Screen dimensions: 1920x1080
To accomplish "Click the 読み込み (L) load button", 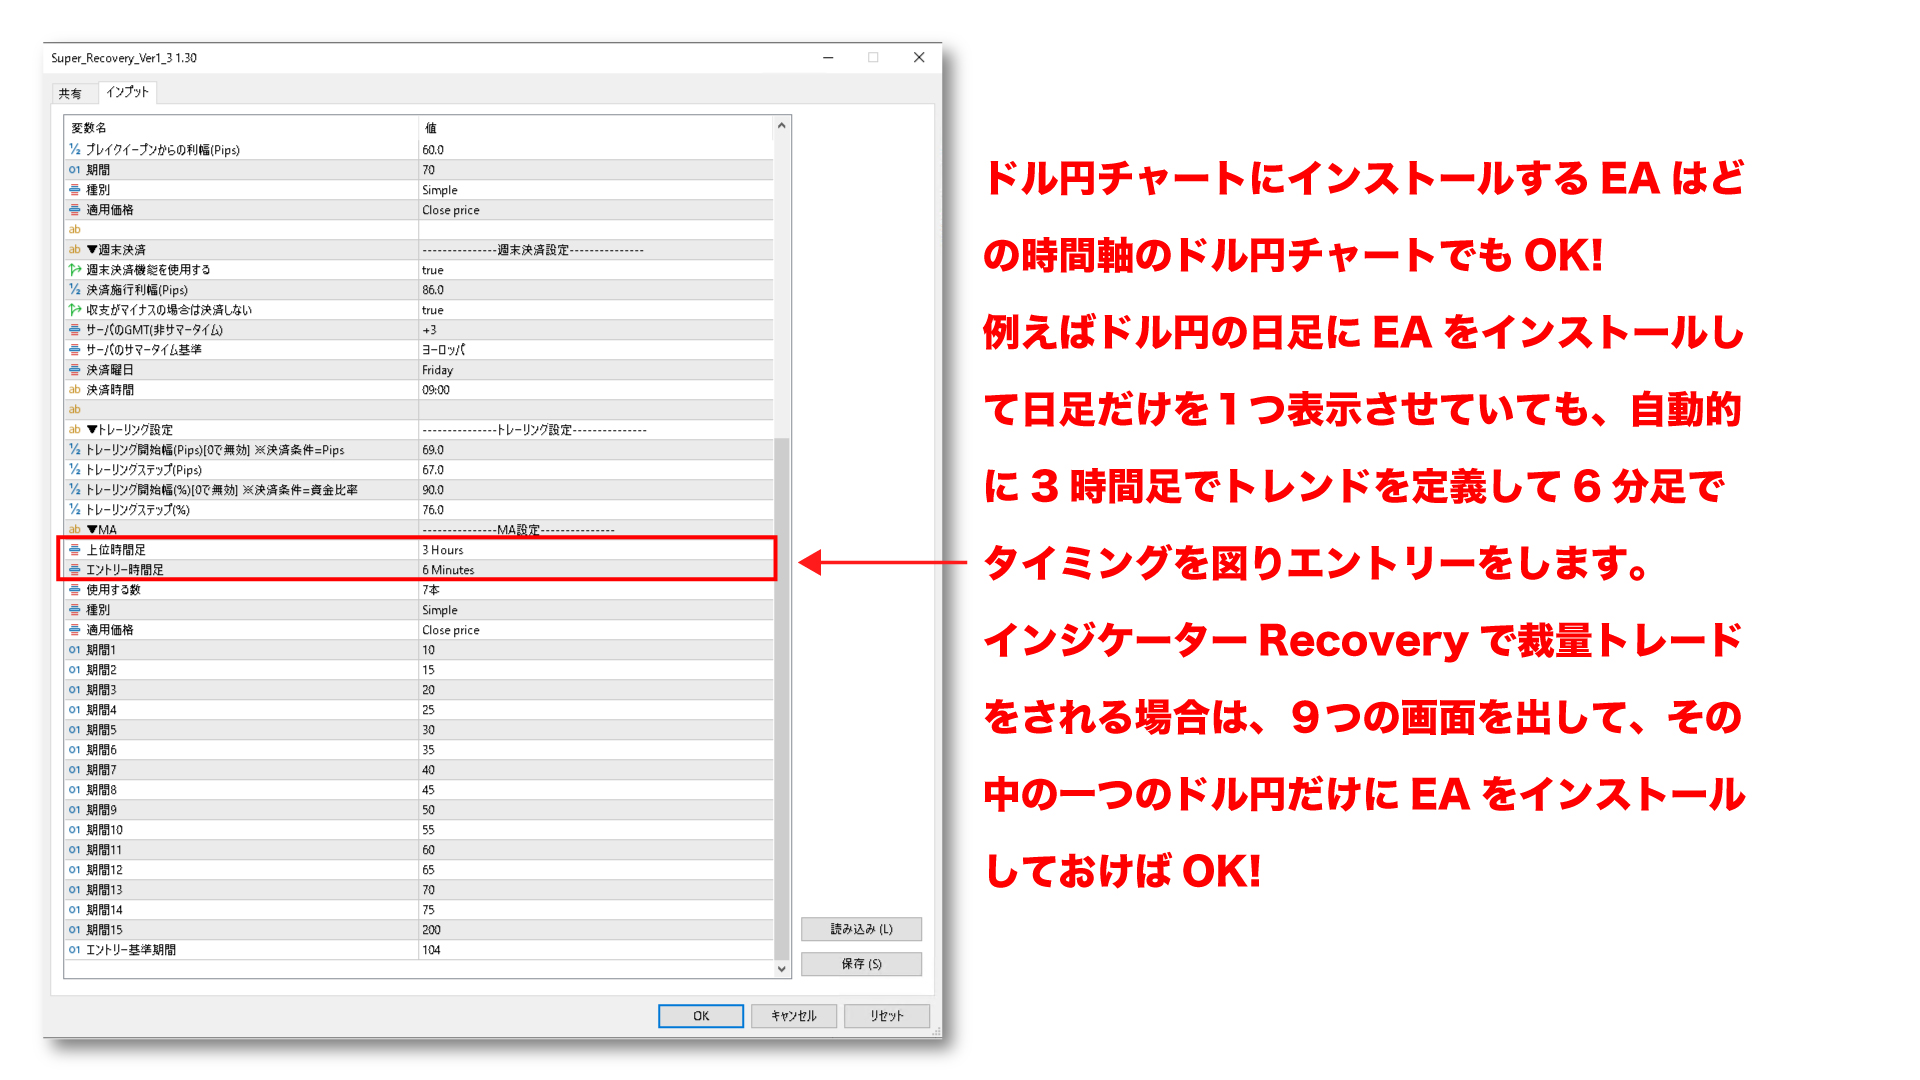I will pyautogui.click(x=861, y=929).
